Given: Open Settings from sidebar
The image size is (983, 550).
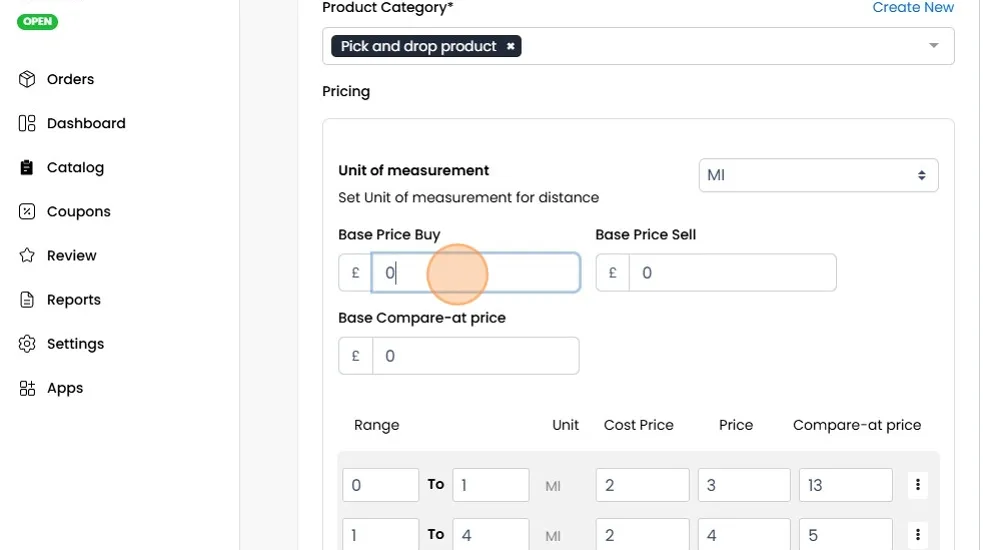Looking at the screenshot, I should (75, 344).
